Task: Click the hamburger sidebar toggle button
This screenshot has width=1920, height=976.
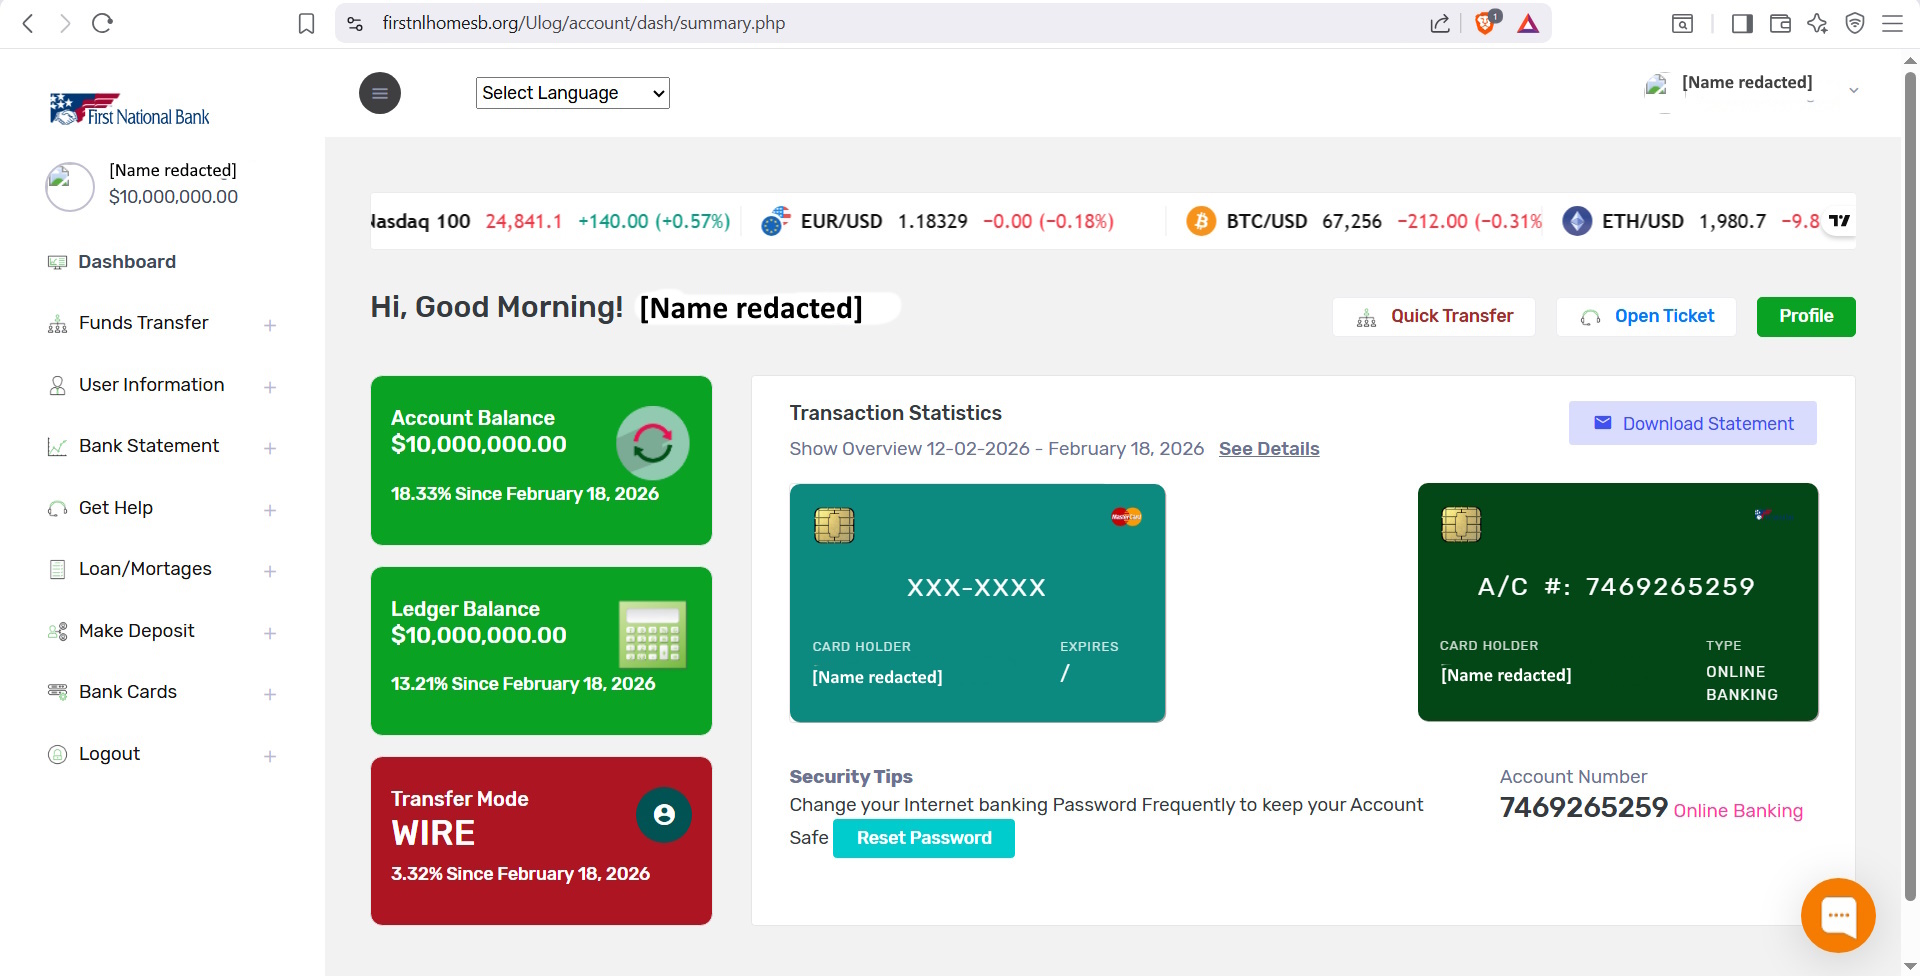Action: point(380,94)
